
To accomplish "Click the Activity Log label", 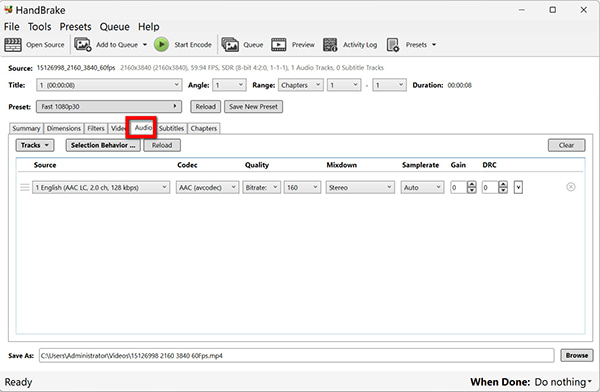I will 360,45.
